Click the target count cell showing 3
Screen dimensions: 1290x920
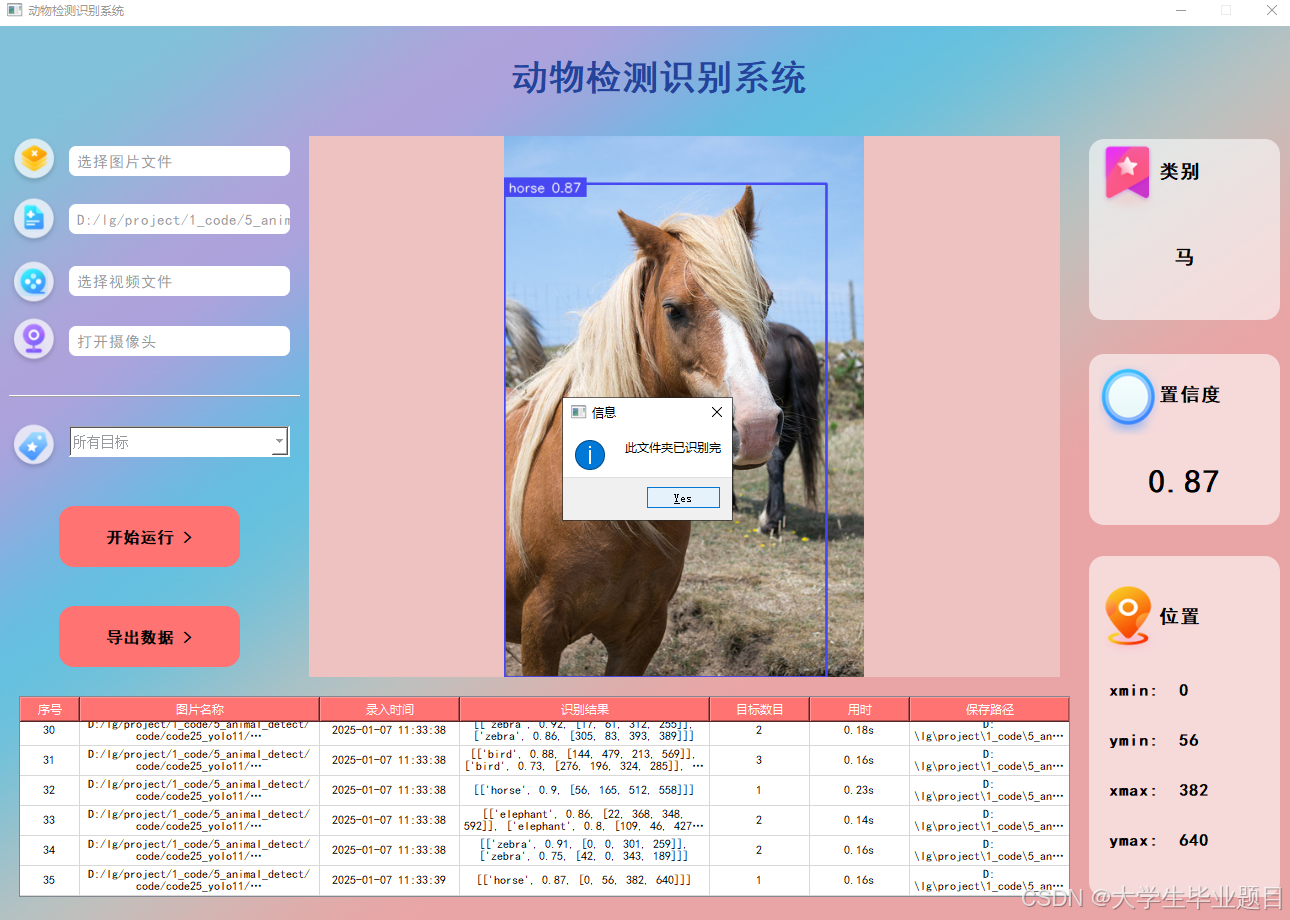click(759, 760)
